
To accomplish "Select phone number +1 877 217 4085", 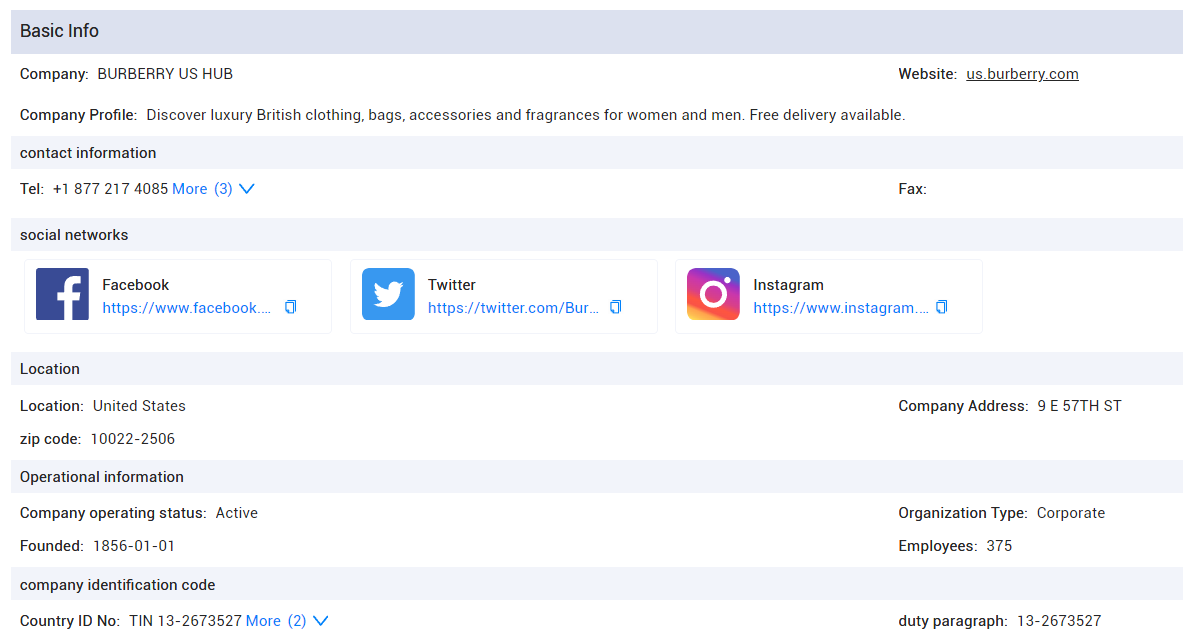I will (x=110, y=189).
